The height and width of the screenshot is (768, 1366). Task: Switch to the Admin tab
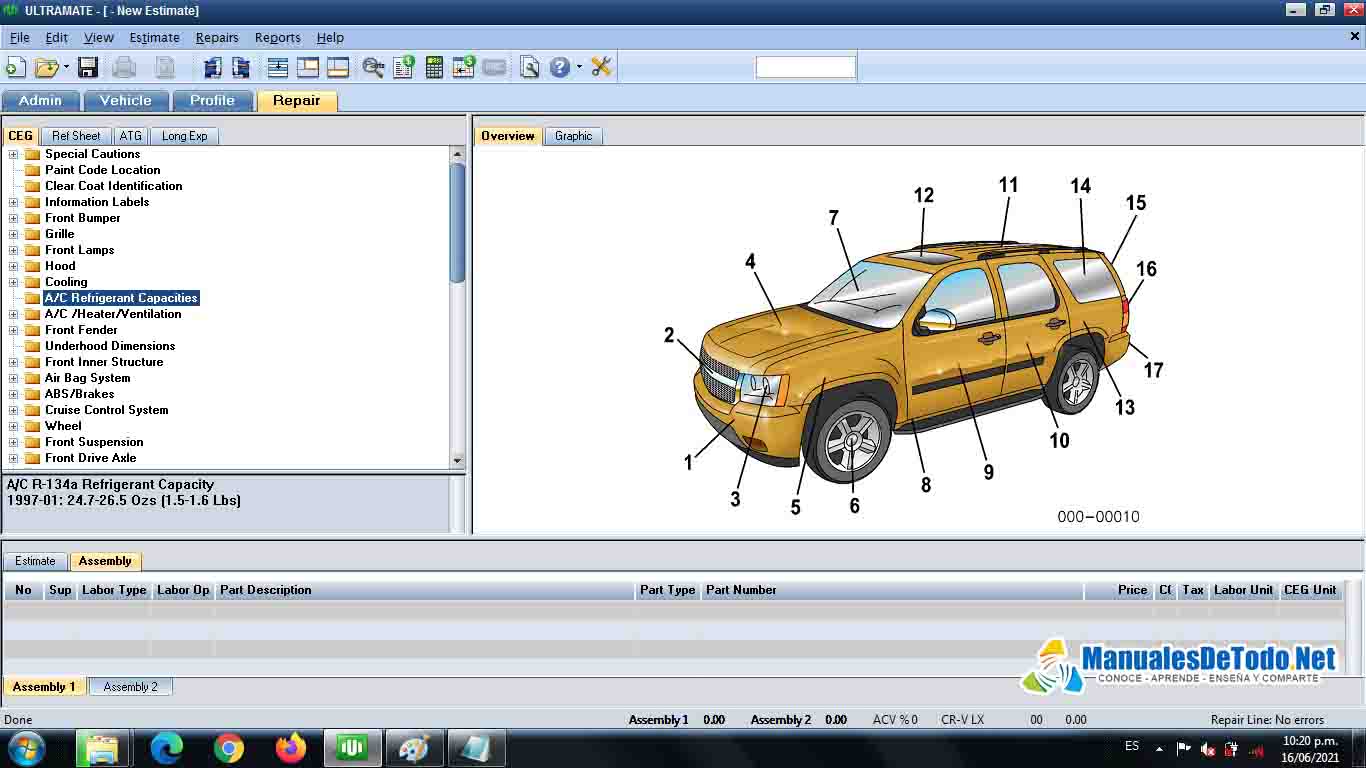[40, 100]
